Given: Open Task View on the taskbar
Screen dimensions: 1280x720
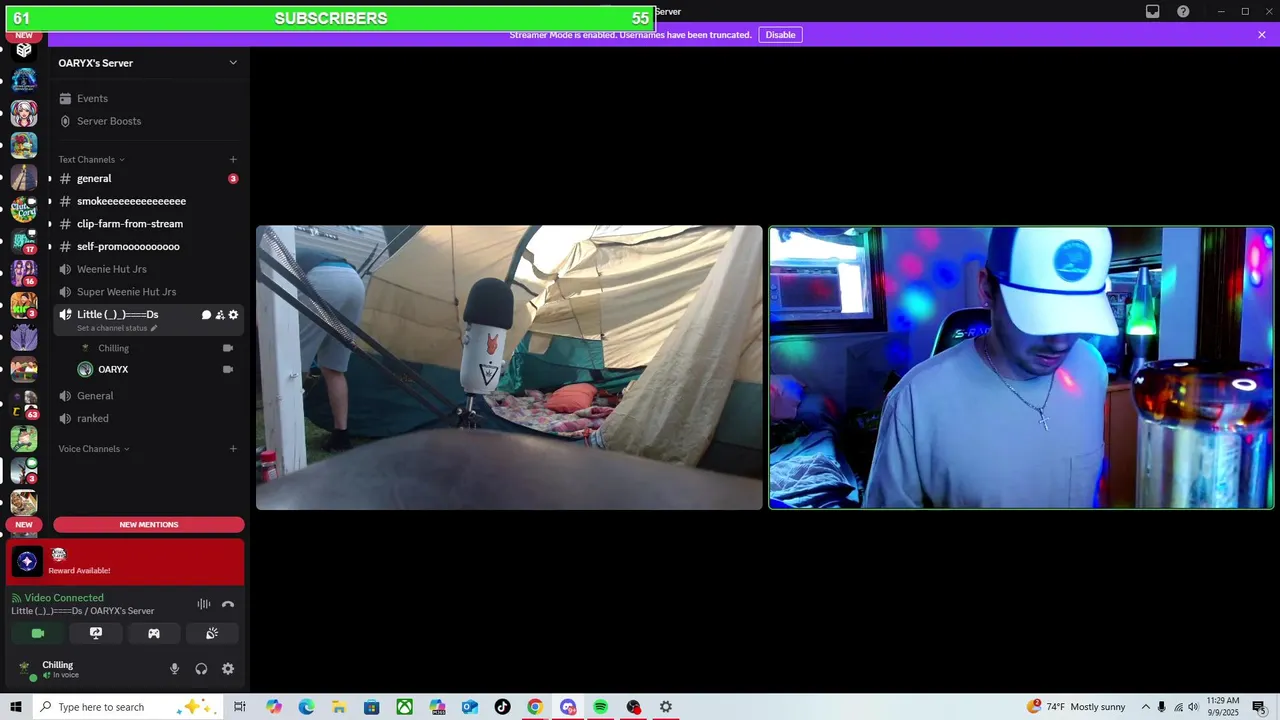Looking at the screenshot, I should 240,707.
